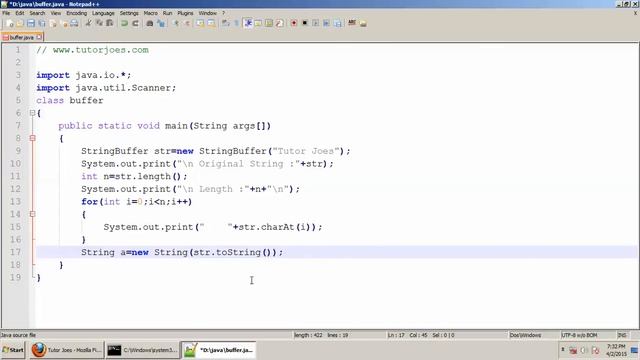The width and height of the screenshot is (640, 360).
Task: Save the file with the Save icon
Action: click(x=31, y=23)
